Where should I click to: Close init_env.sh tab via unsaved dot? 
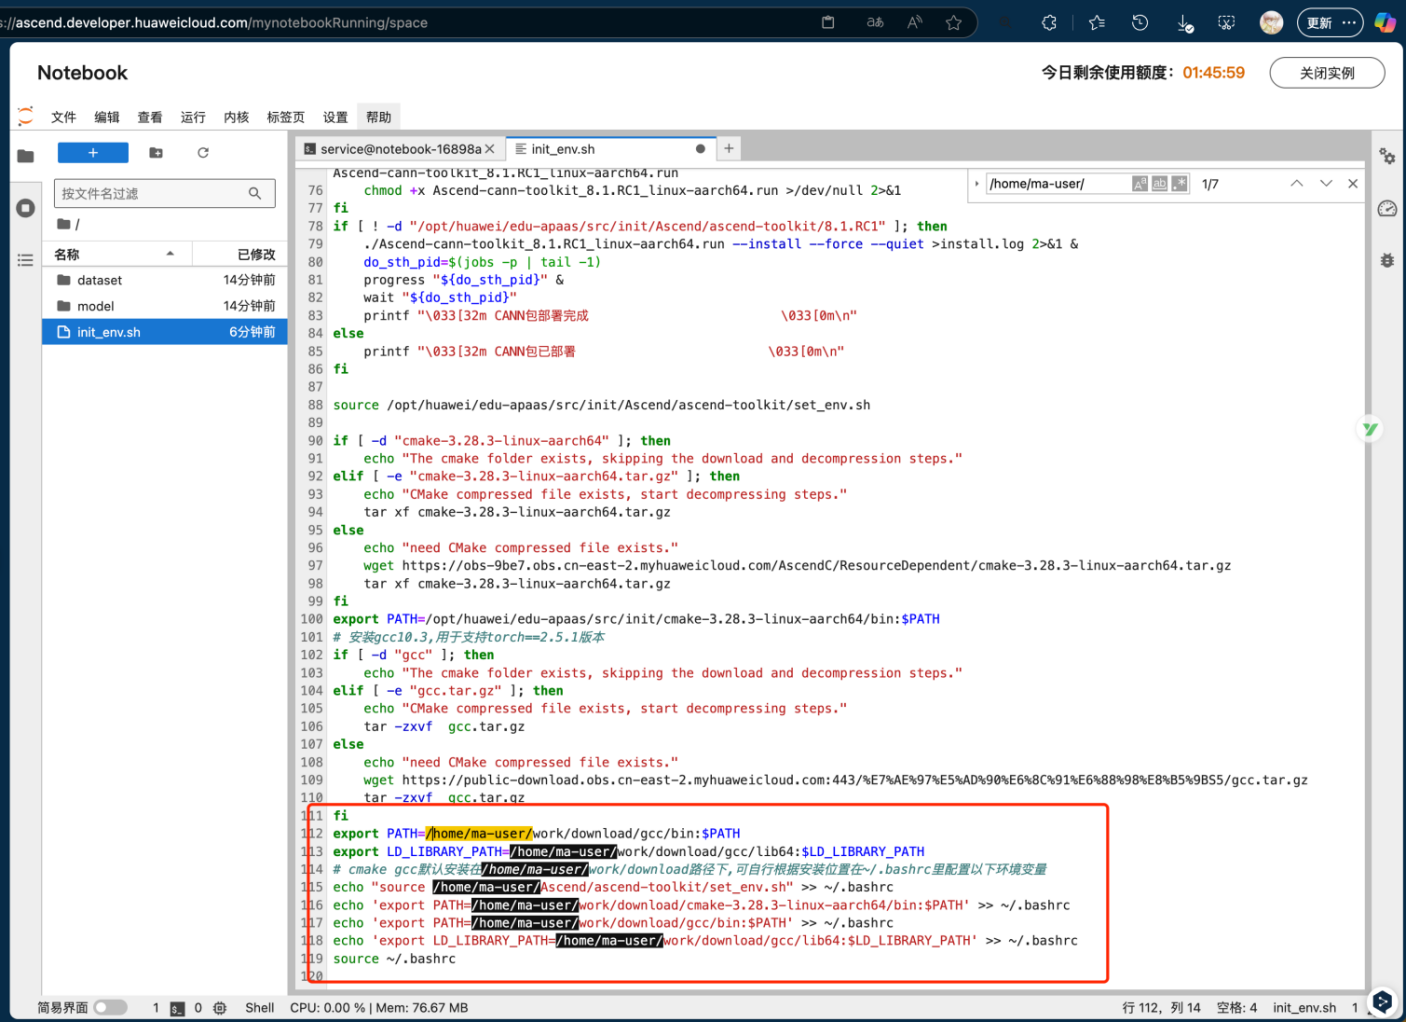pos(700,149)
